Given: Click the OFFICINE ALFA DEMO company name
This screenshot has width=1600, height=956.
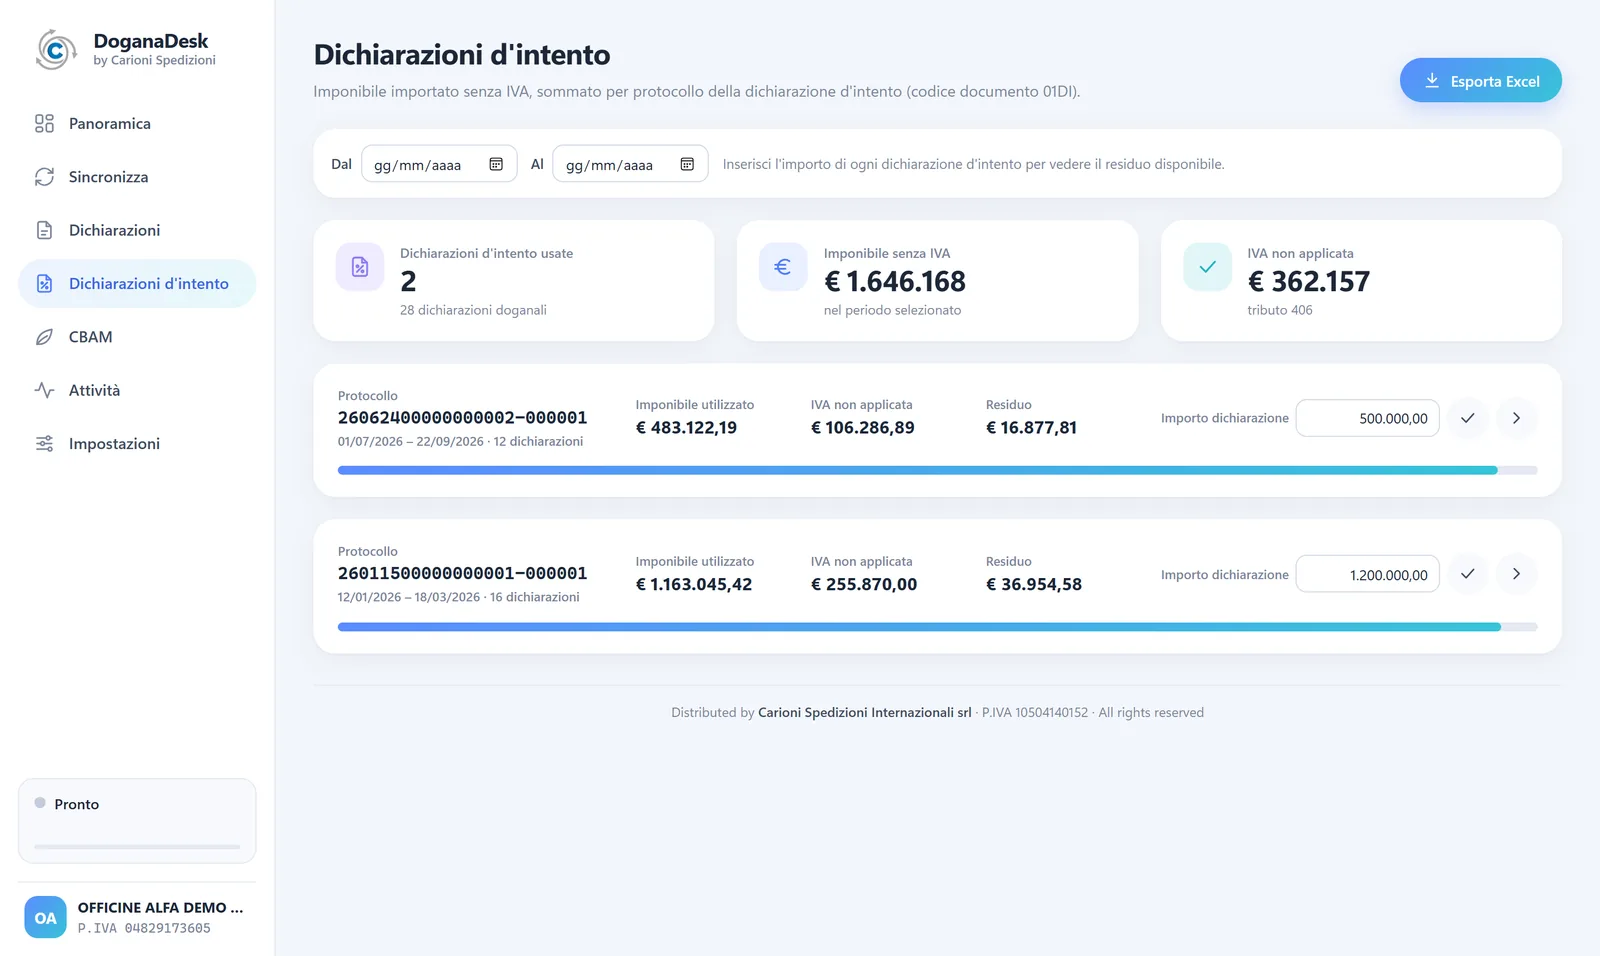Looking at the screenshot, I should (160, 907).
